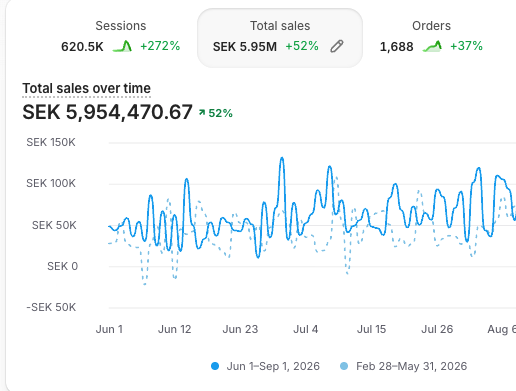
Task: Click the green 52% increase arrow icon
Action: pos(202,113)
